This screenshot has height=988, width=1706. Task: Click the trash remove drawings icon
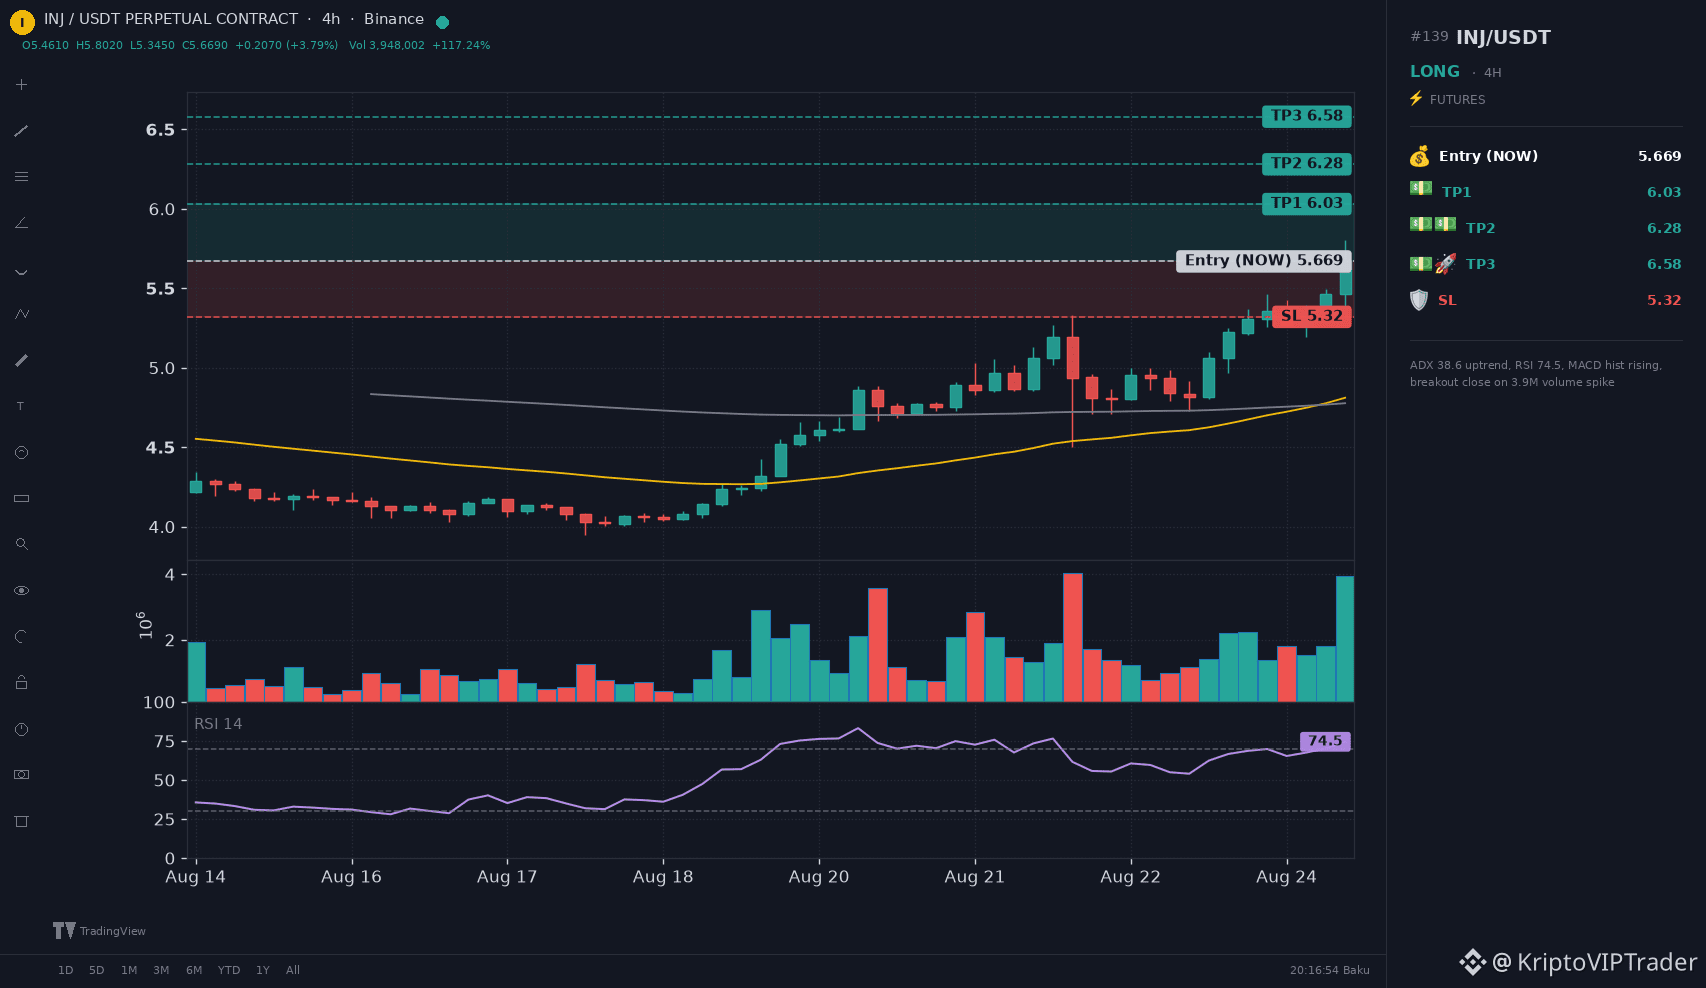pyautogui.click(x=21, y=821)
